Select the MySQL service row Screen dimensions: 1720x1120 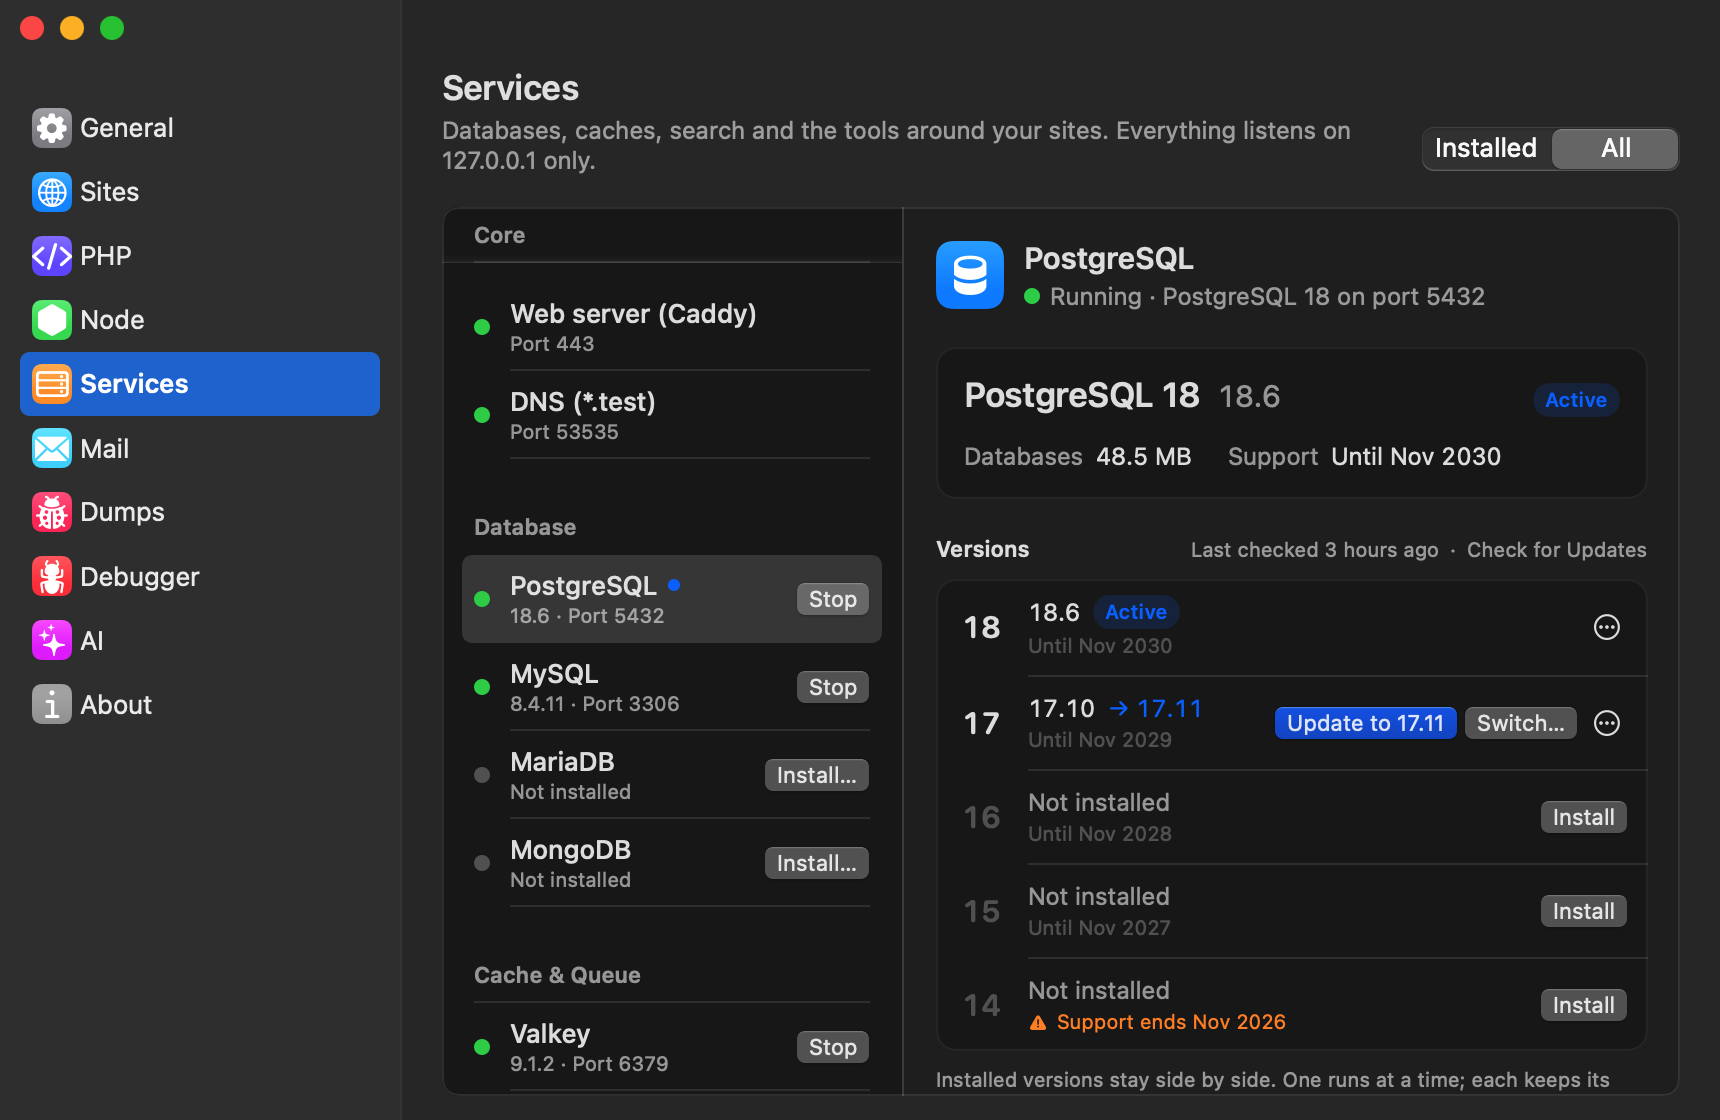672,687
